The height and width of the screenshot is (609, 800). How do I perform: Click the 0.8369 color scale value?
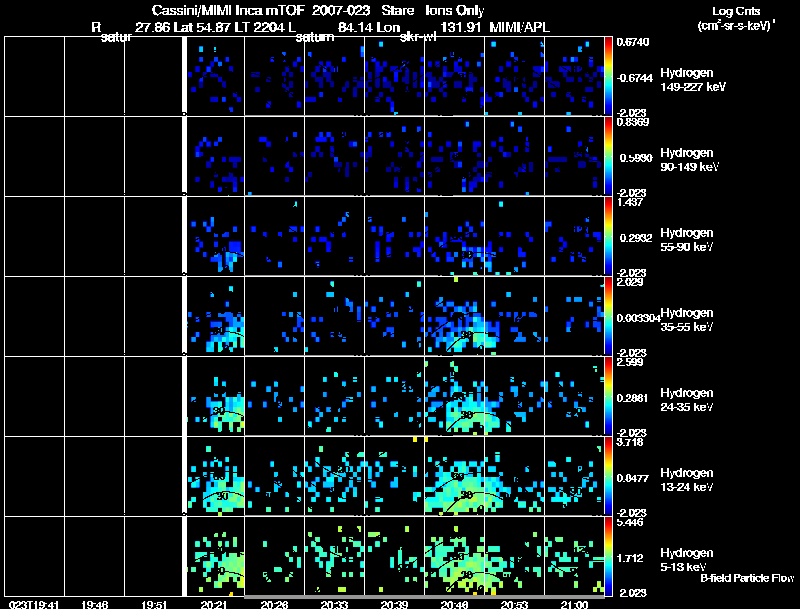633,122
